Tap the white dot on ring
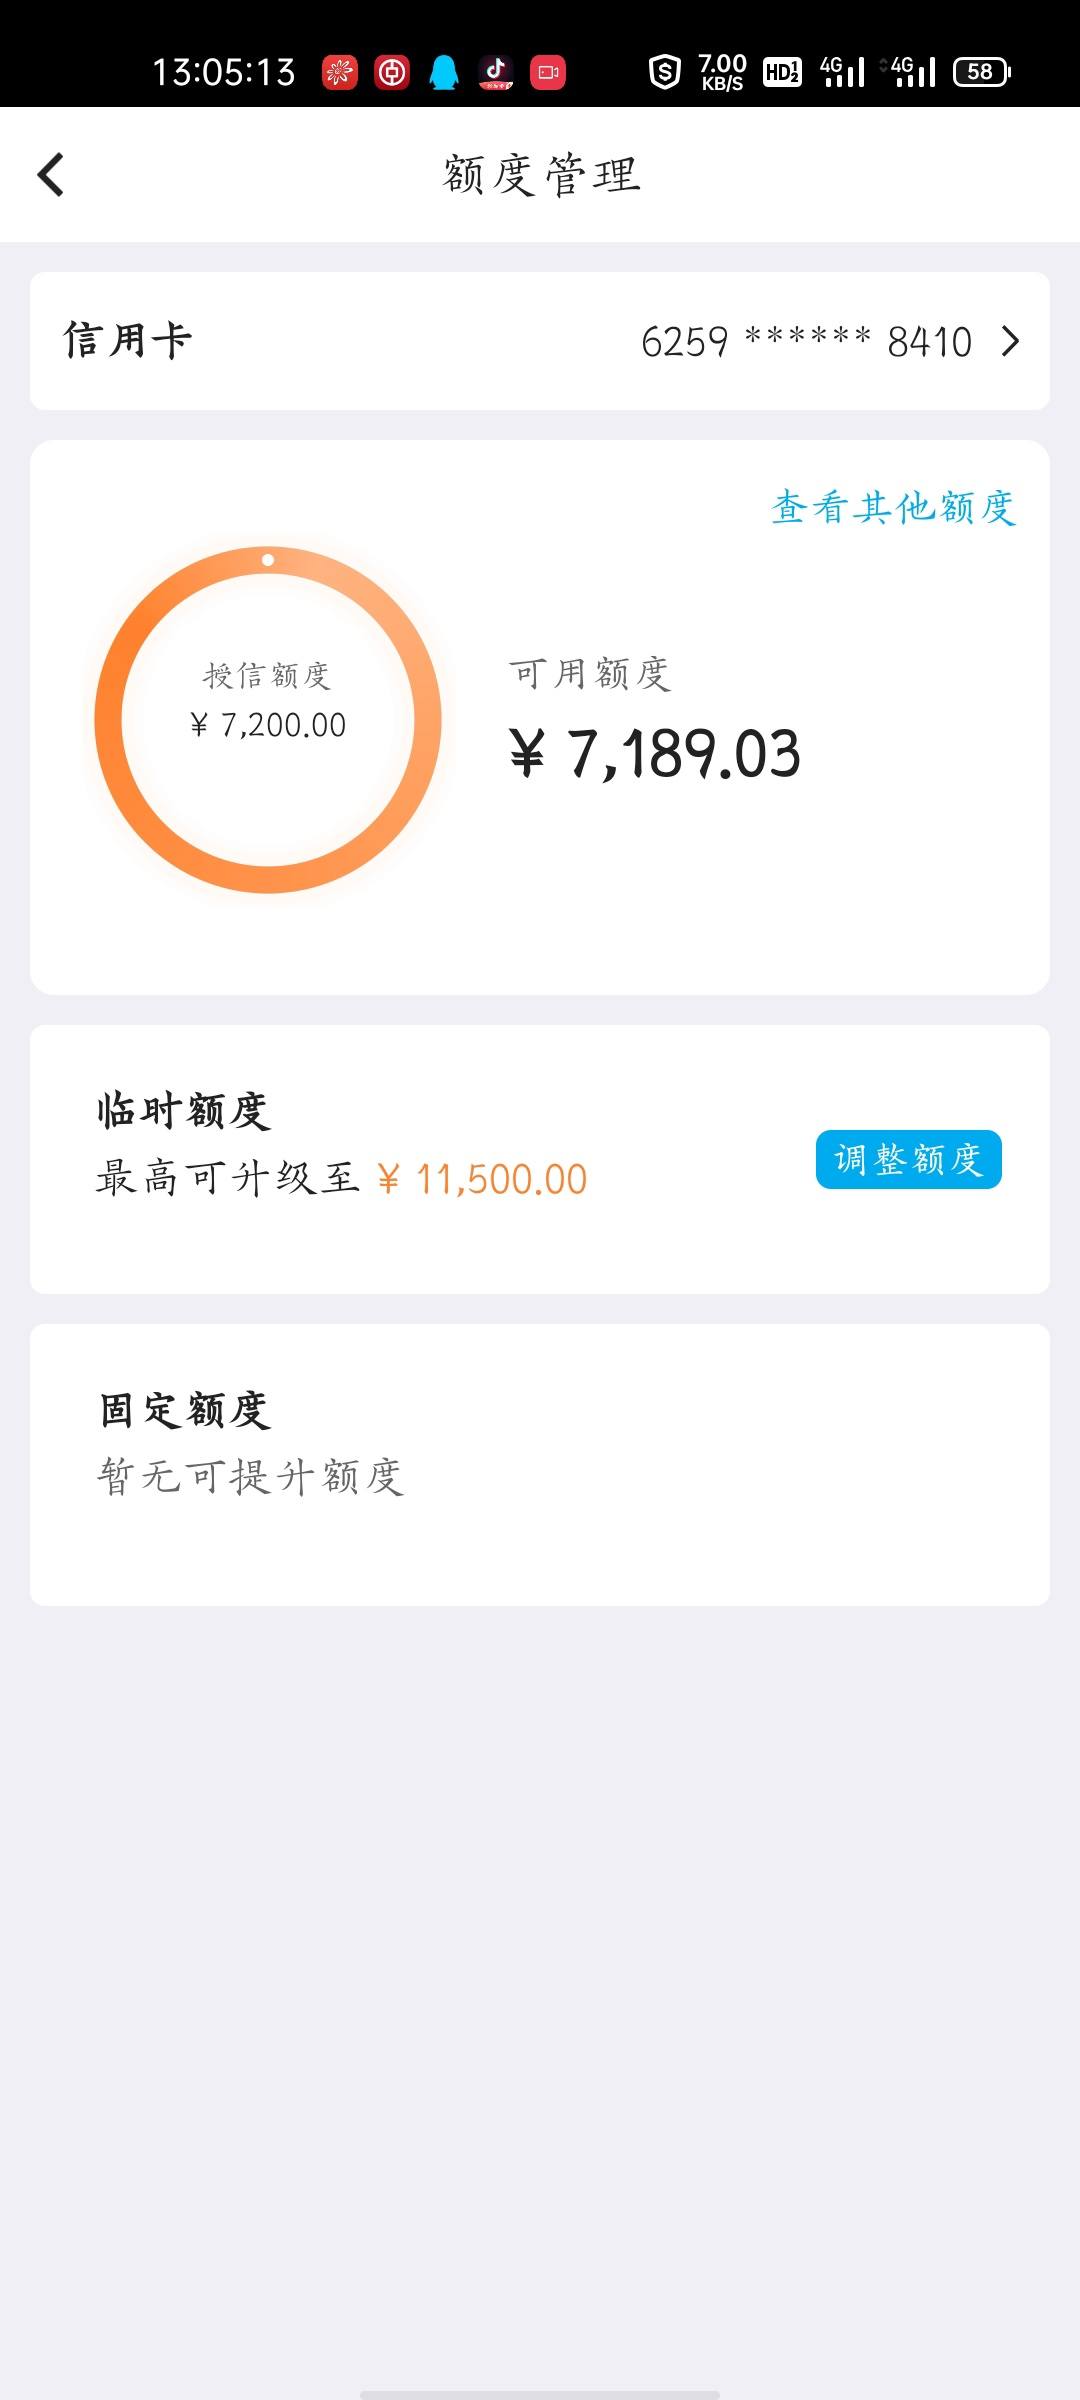 click(x=268, y=560)
